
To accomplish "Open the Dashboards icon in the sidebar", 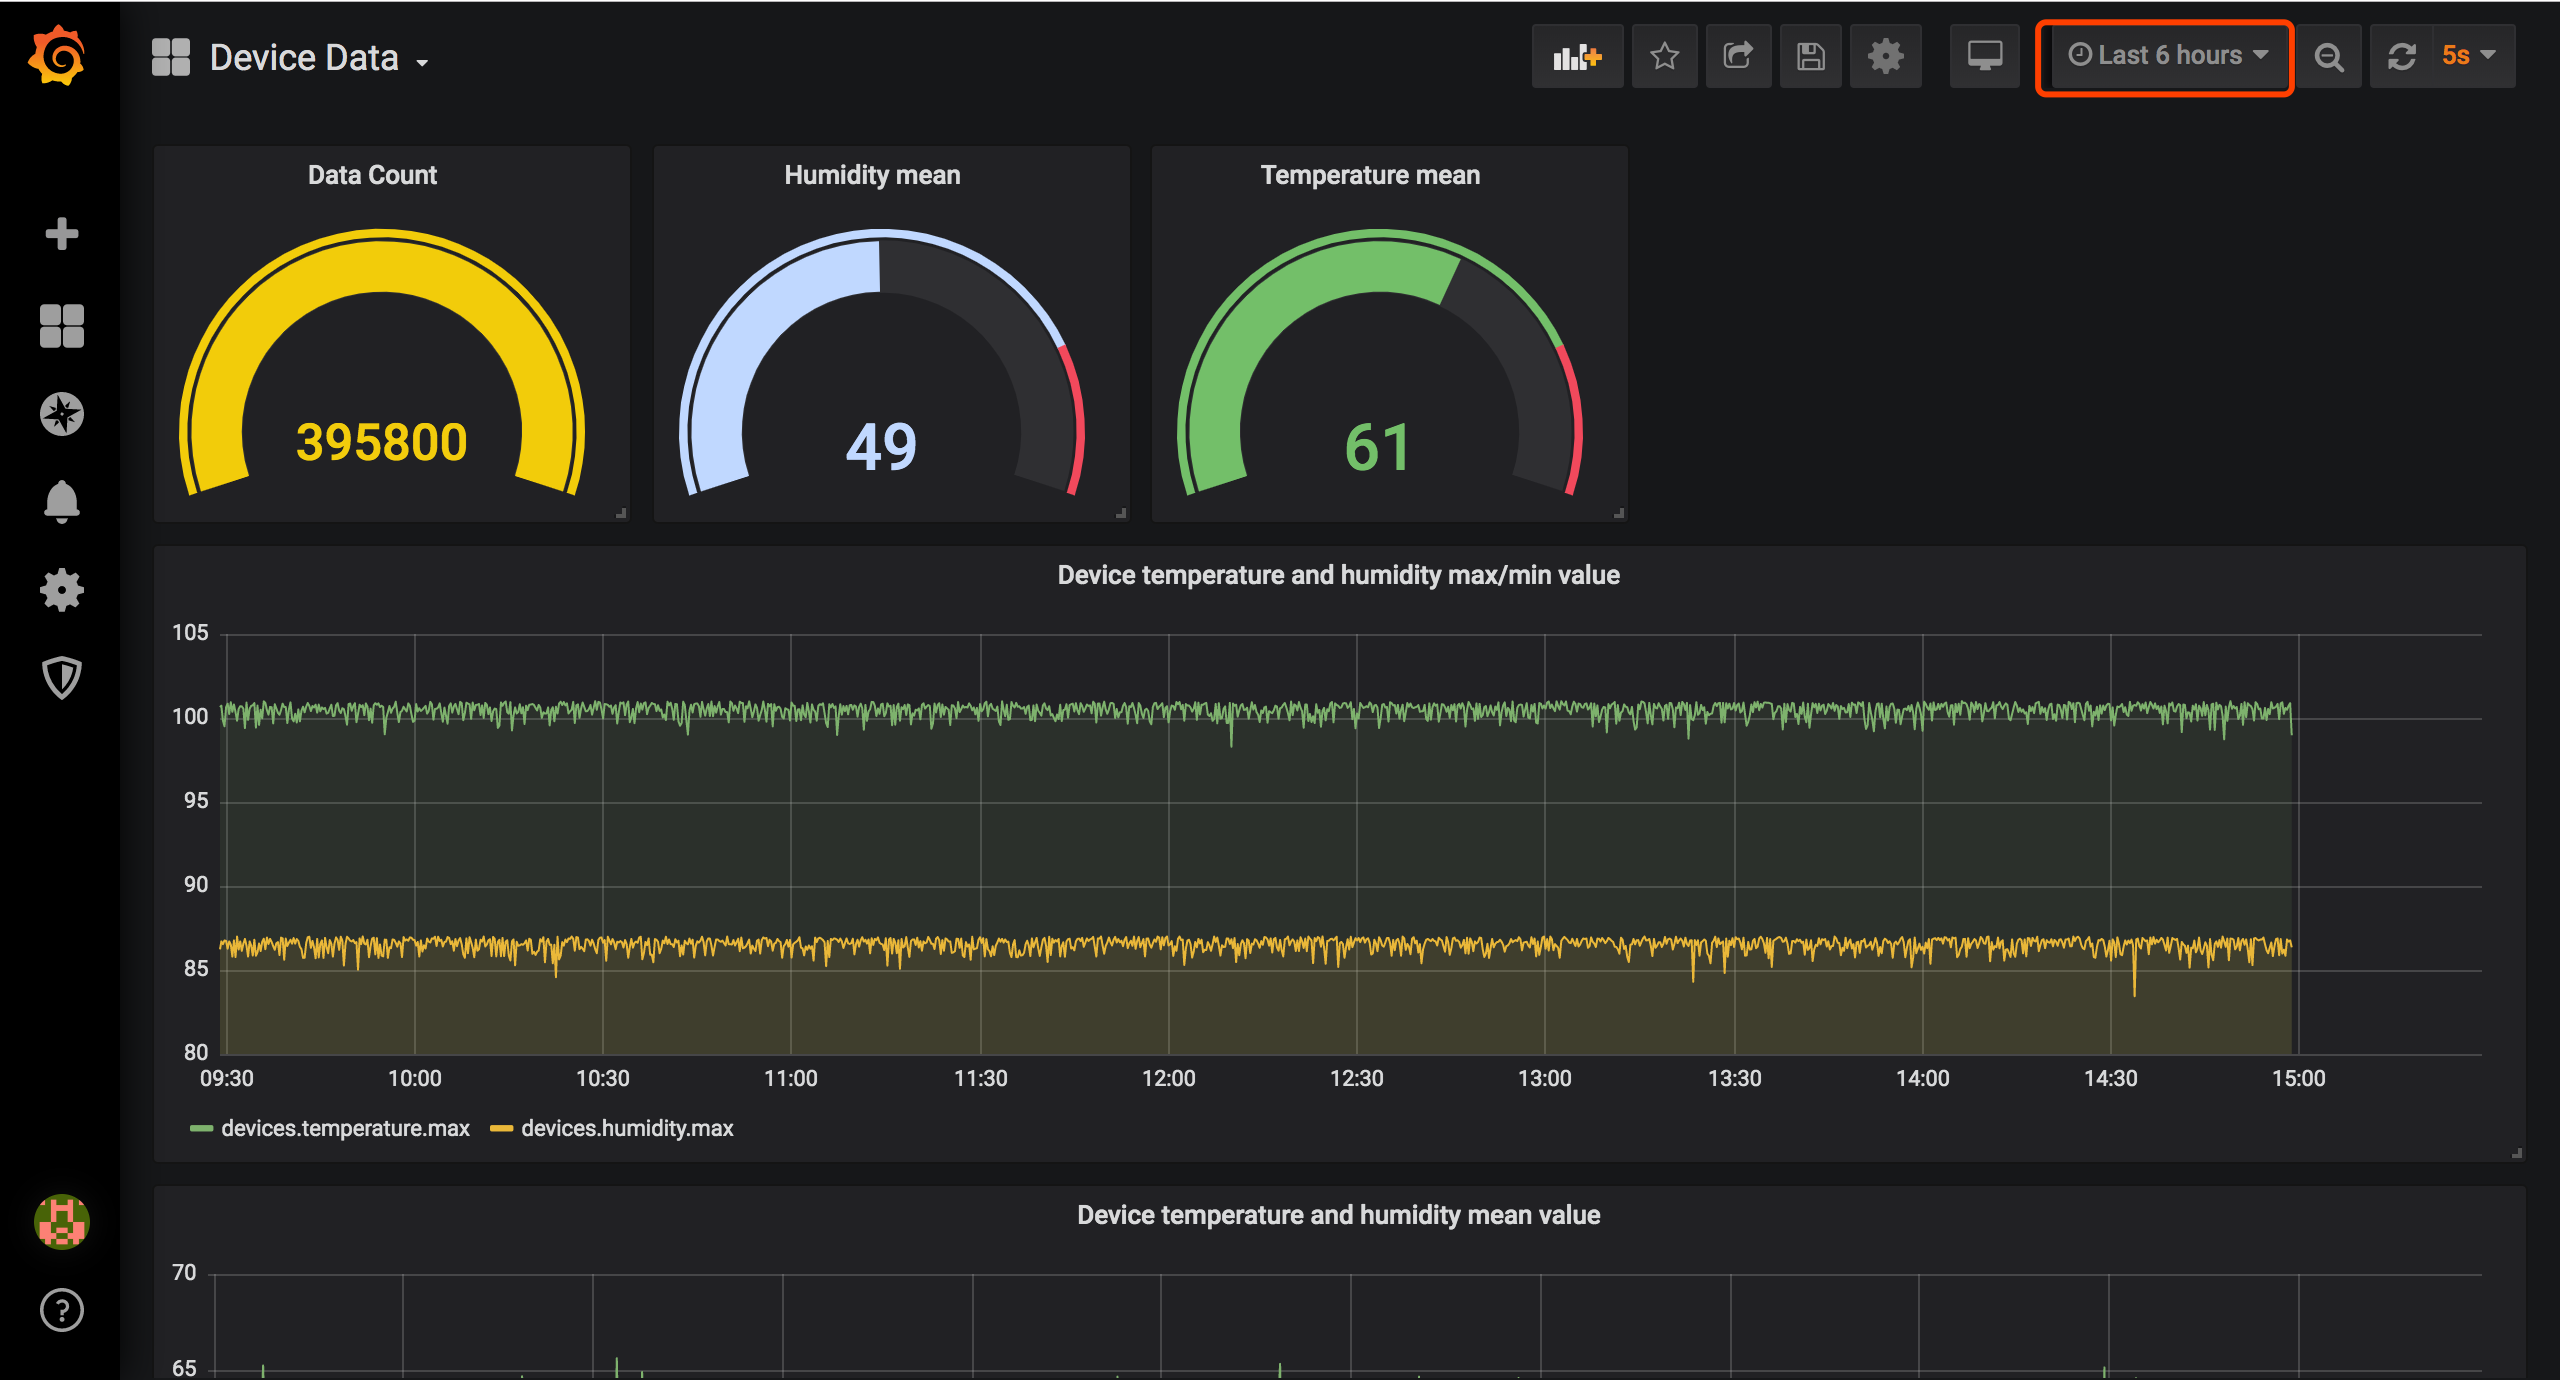I will point(61,324).
